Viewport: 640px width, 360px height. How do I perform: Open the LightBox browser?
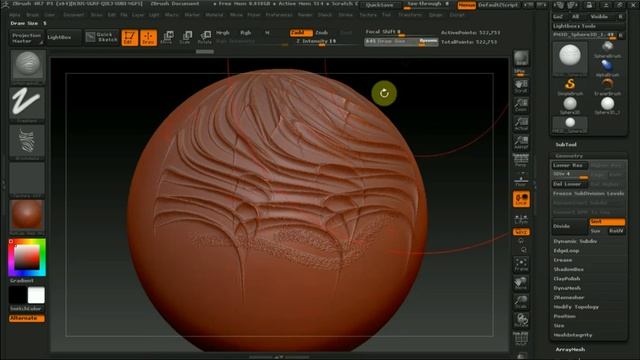point(64,38)
